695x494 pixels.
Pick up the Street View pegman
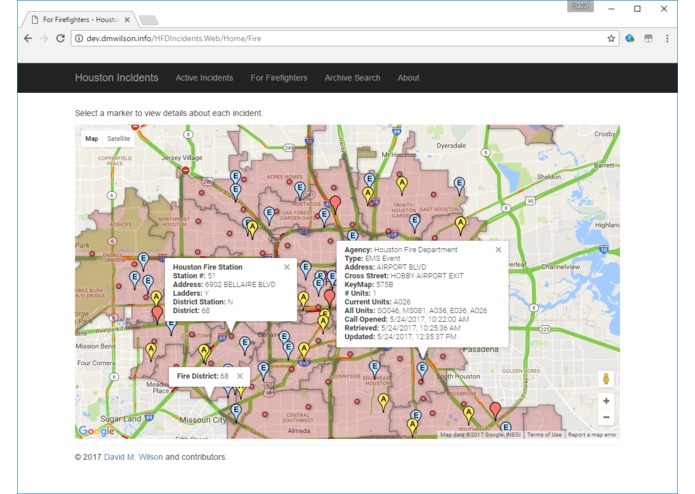pyautogui.click(x=606, y=379)
